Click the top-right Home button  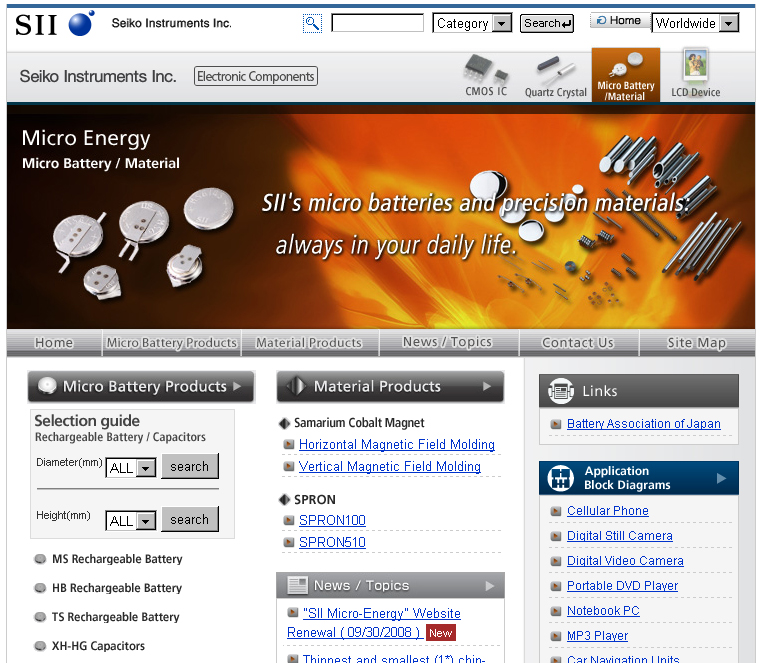(x=620, y=20)
